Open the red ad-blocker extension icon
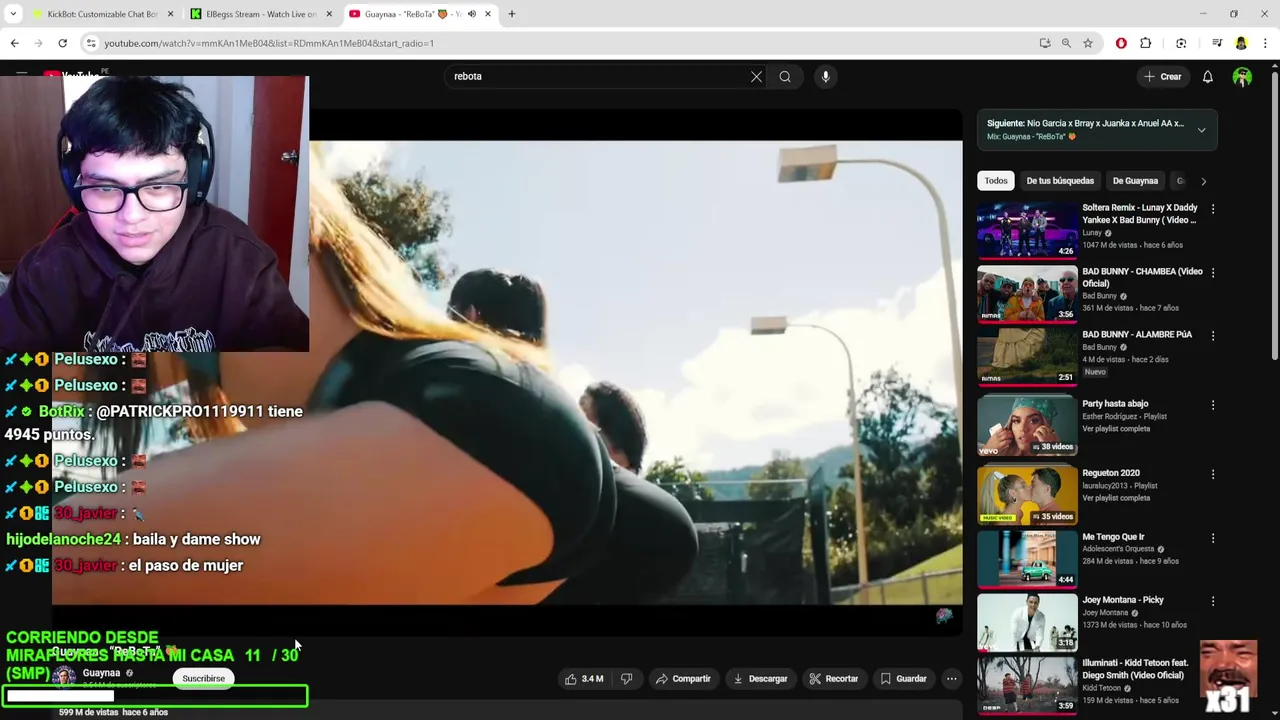 click(1121, 43)
